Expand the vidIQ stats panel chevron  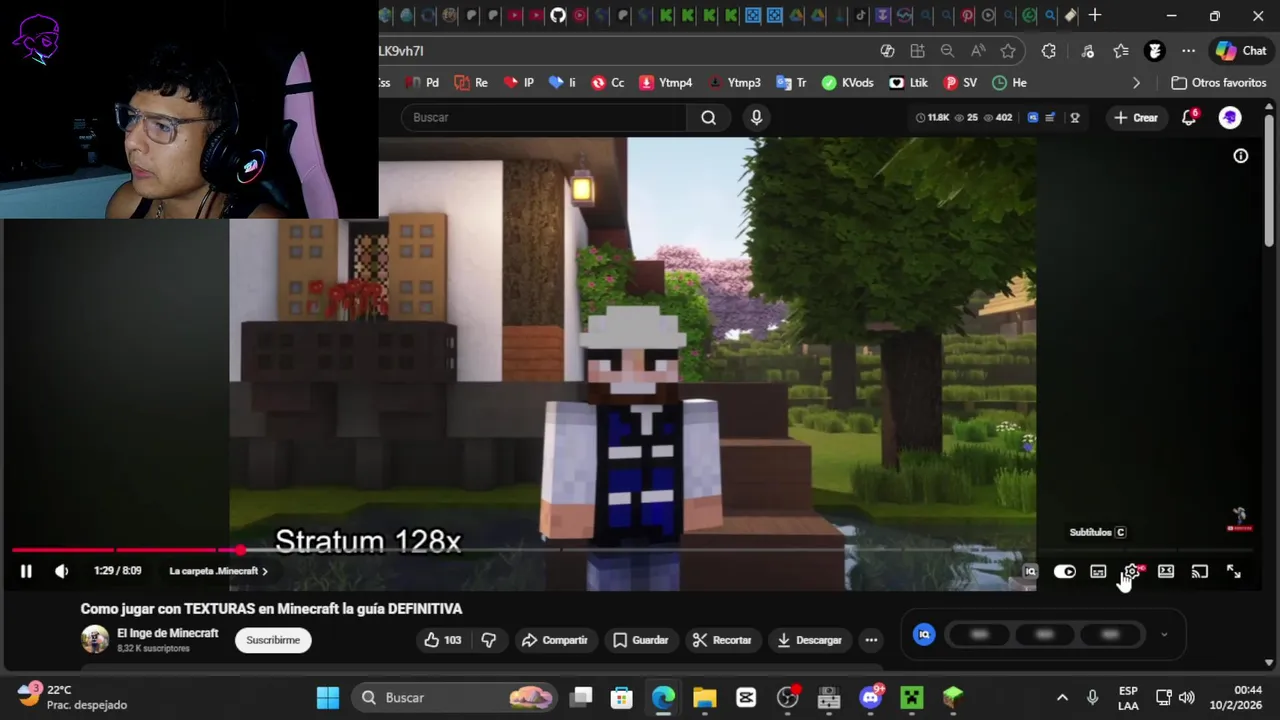(1163, 634)
